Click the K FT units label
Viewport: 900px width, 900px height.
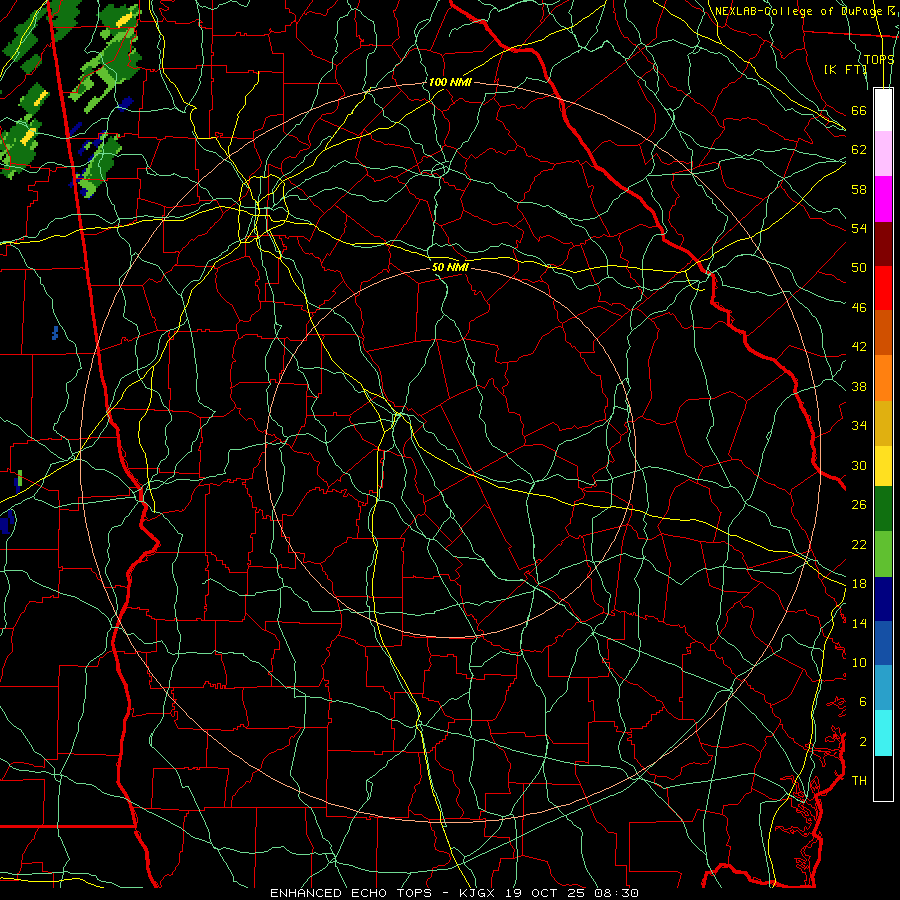[845, 69]
